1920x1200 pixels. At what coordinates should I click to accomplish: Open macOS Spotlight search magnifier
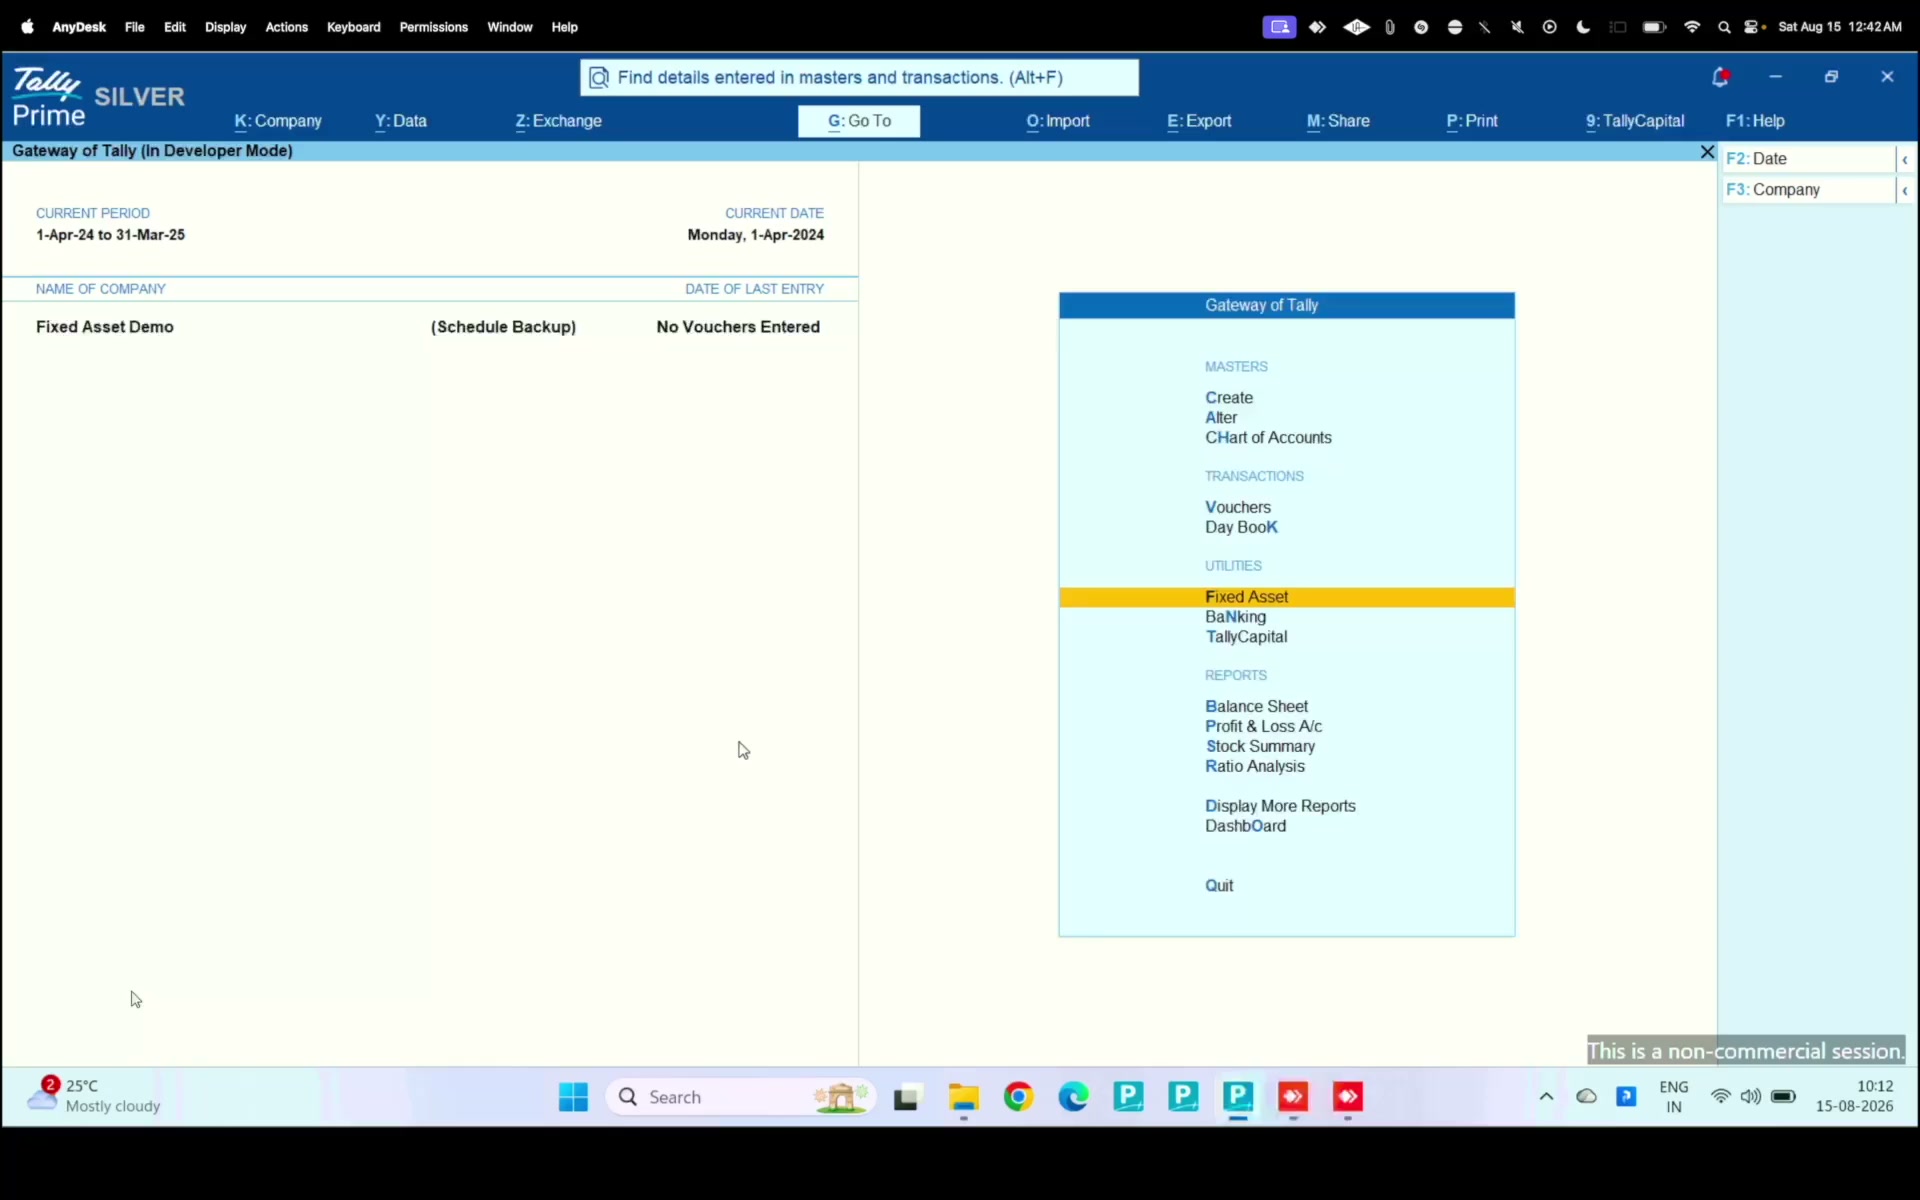click(x=1724, y=27)
